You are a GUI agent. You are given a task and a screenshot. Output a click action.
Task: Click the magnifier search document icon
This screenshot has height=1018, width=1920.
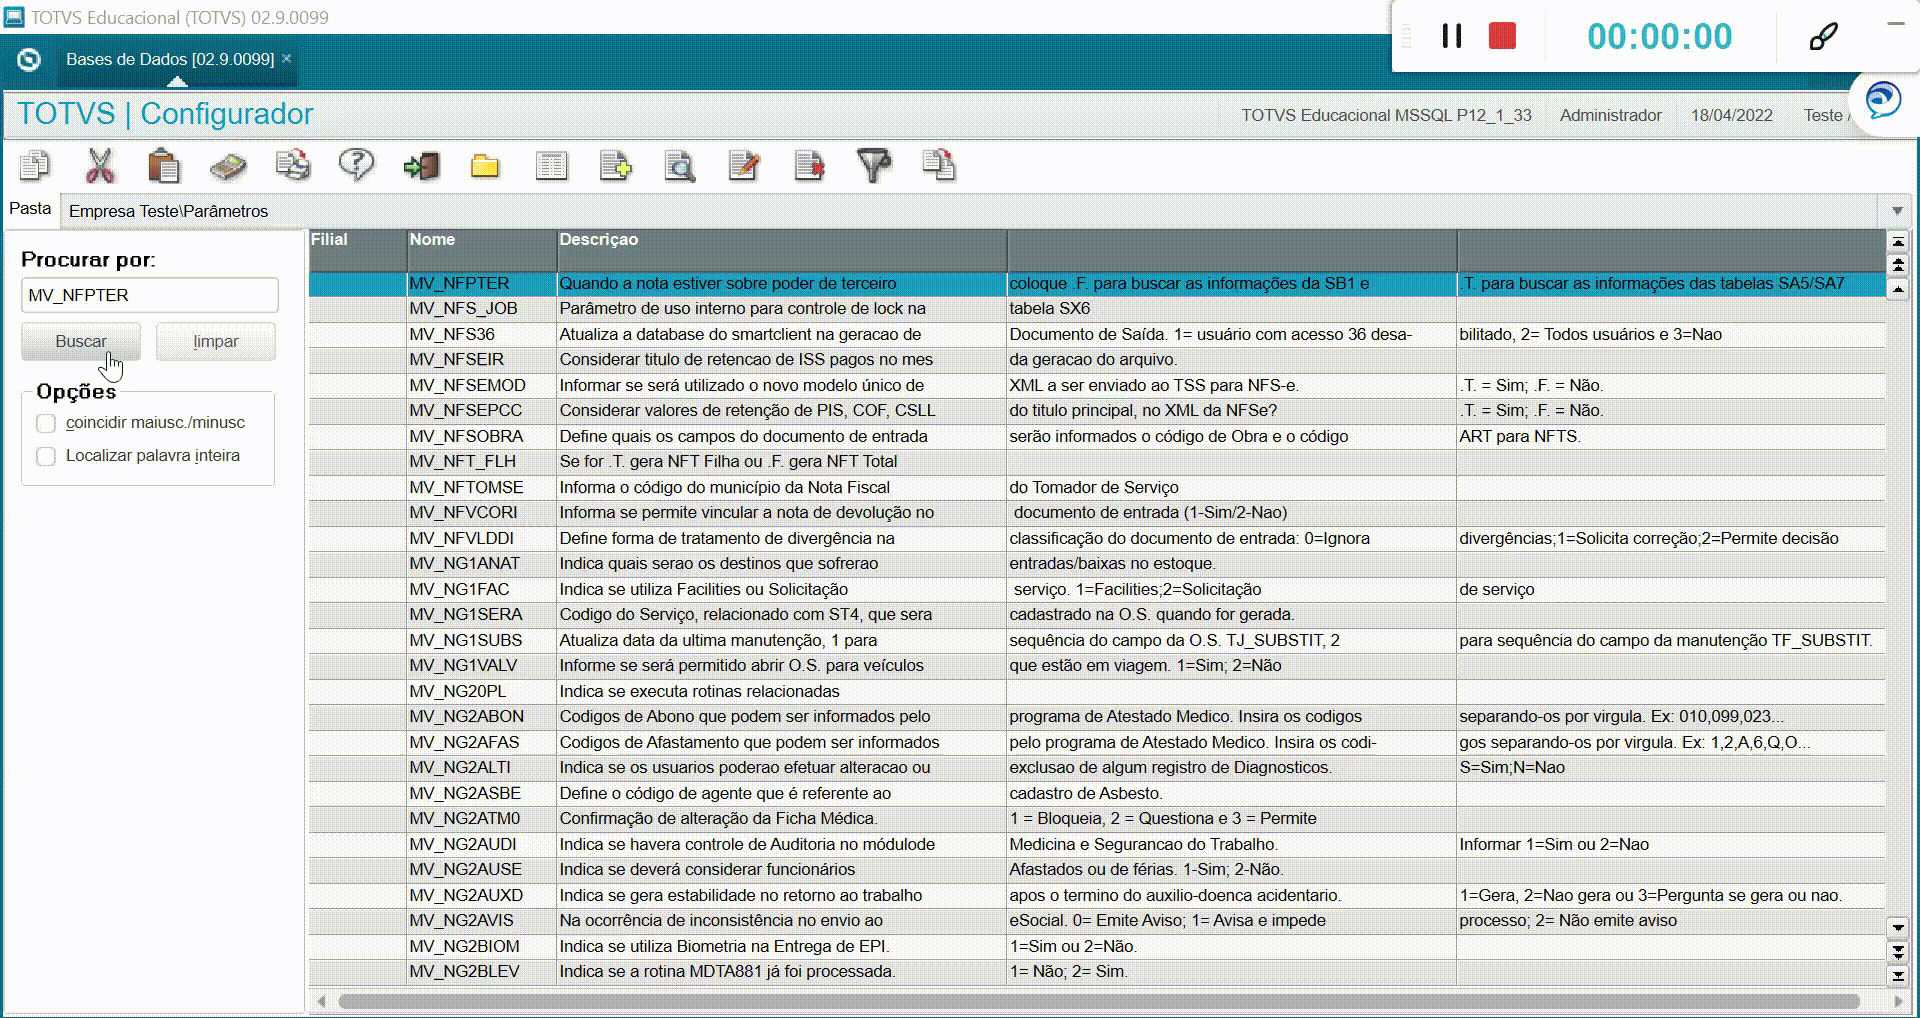click(680, 165)
